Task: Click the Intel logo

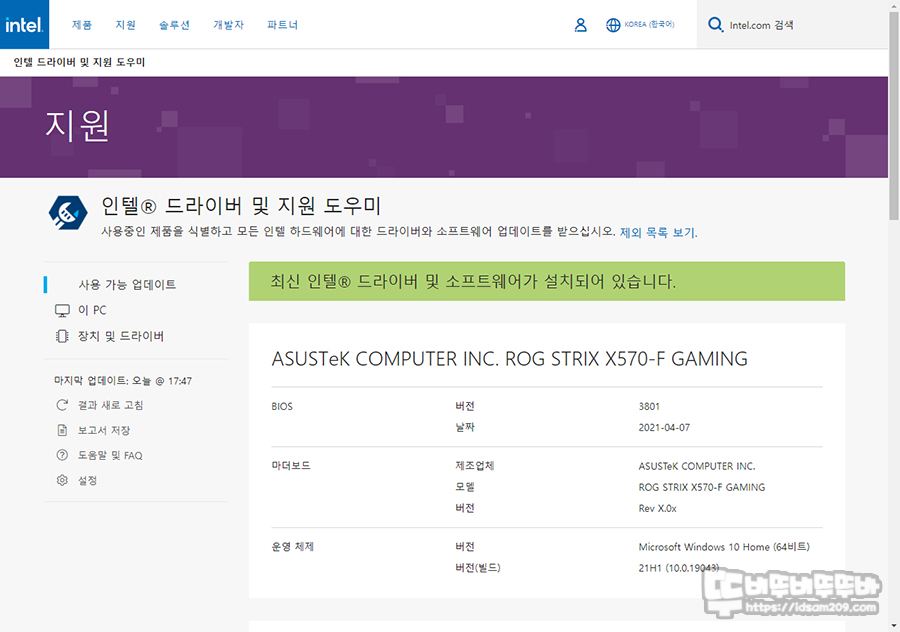Action: [24, 24]
